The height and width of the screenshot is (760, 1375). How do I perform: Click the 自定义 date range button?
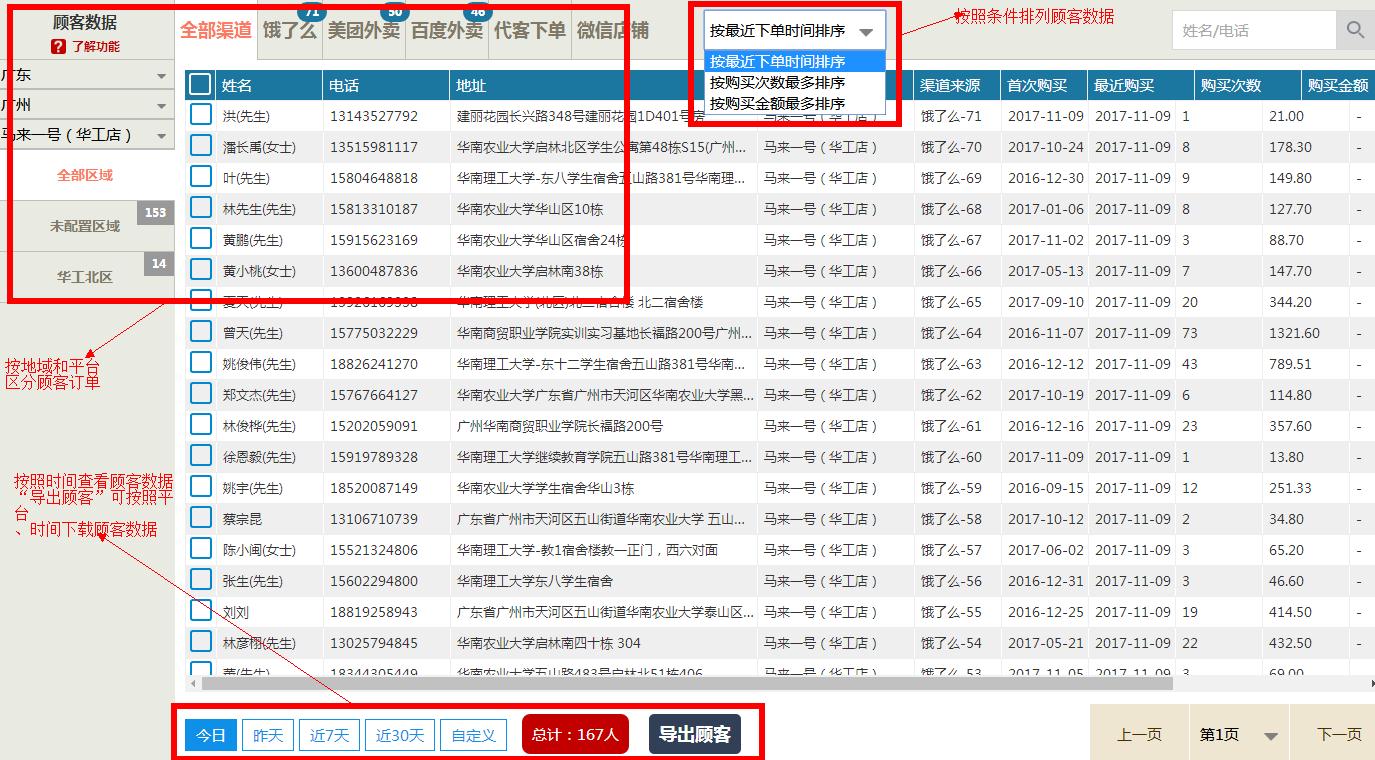(473, 735)
